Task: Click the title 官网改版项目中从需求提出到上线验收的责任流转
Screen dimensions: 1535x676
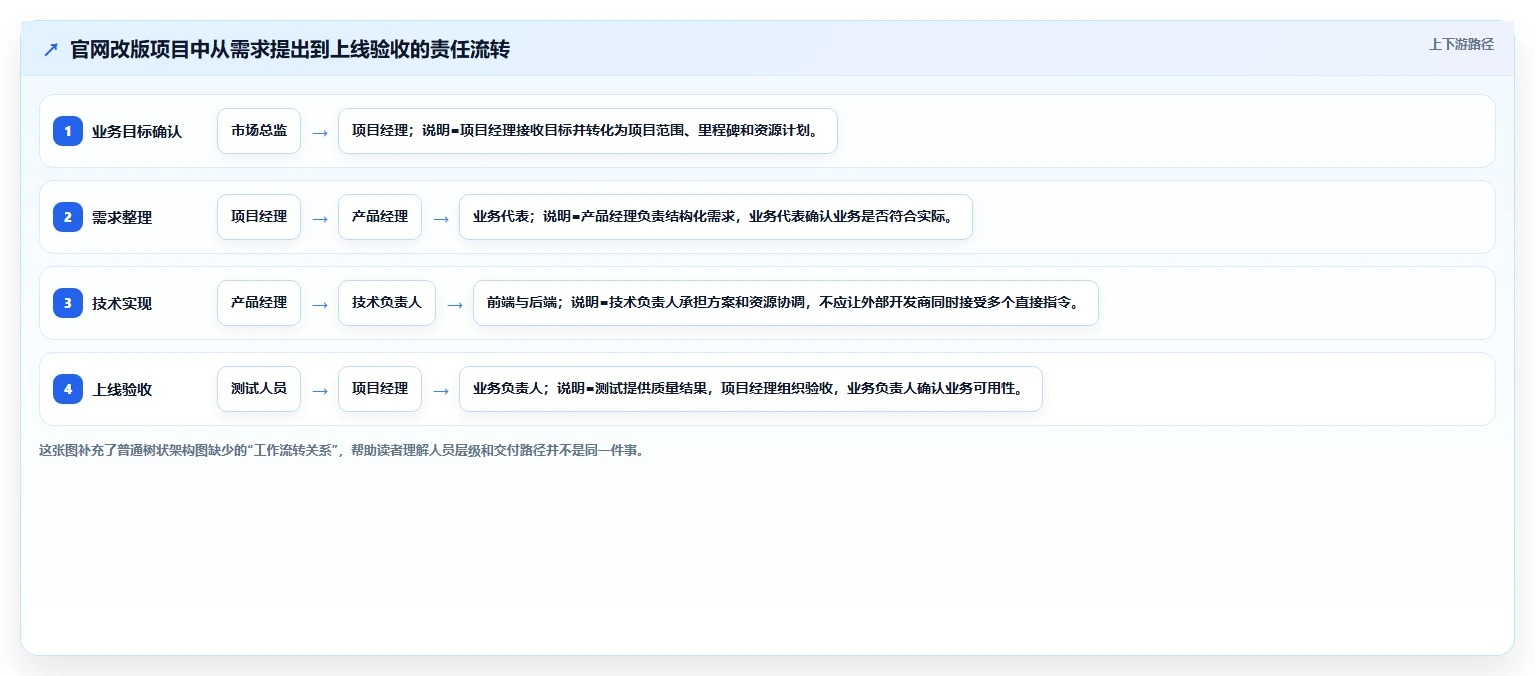Action: [x=290, y=49]
